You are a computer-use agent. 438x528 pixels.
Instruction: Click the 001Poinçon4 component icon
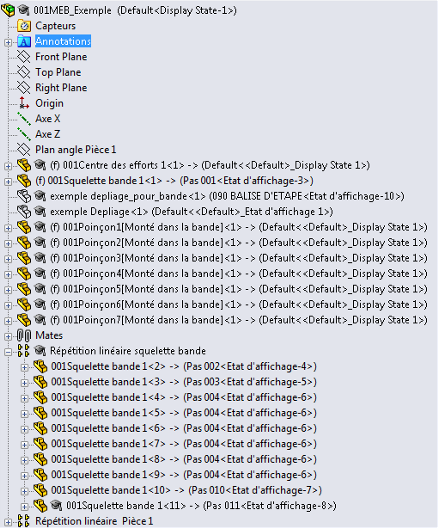point(24,274)
